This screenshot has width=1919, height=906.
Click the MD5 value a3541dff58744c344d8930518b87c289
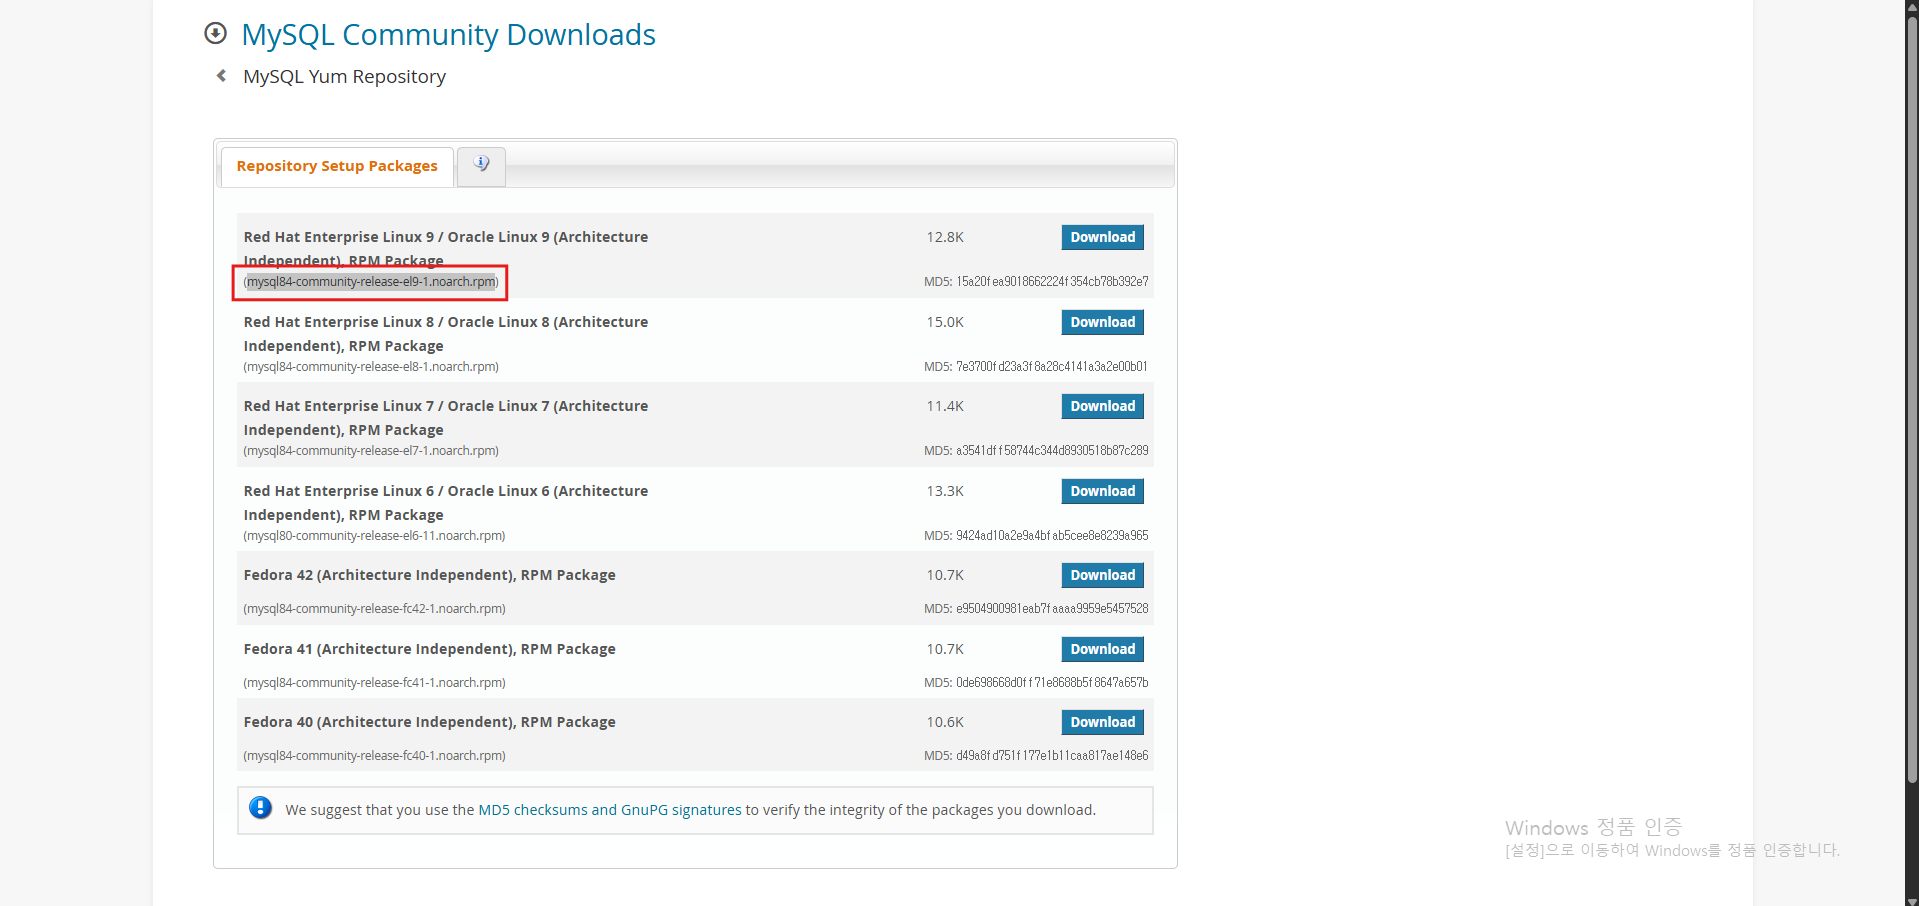(1052, 451)
